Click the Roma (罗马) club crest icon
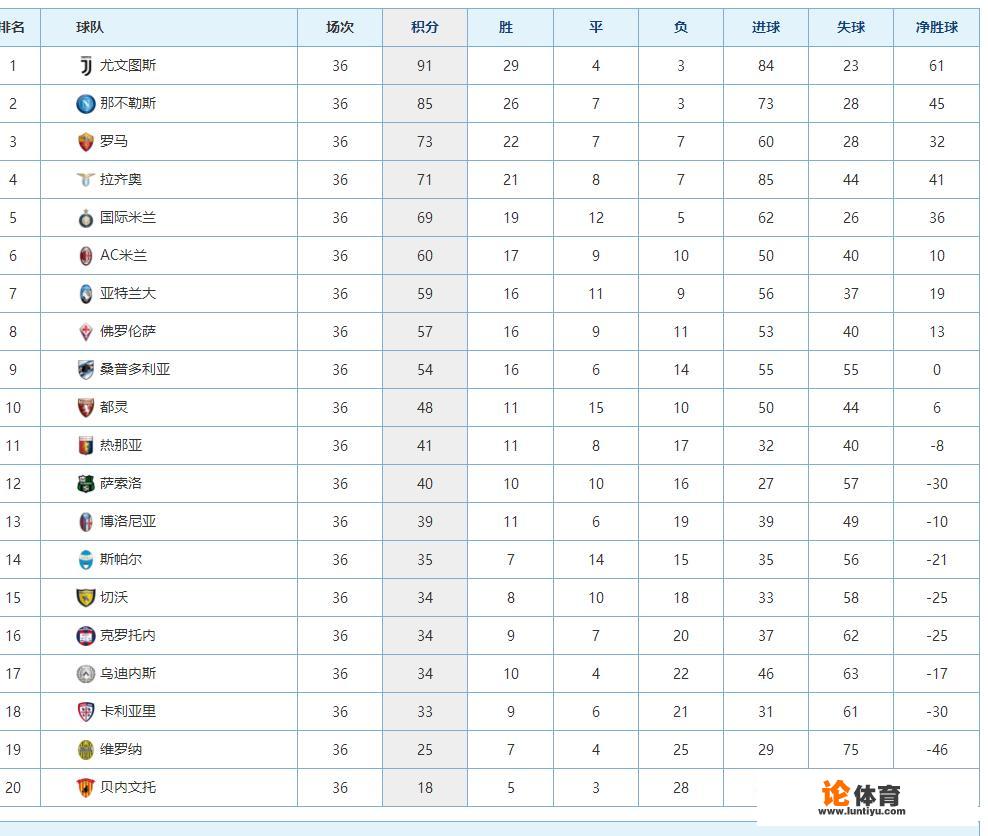The height and width of the screenshot is (836, 988). tap(86, 142)
